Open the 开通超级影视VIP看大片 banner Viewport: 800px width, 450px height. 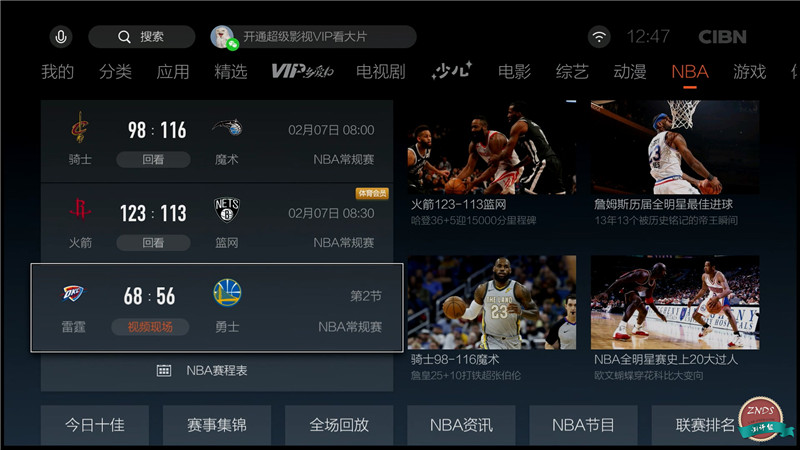(x=314, y=37)
